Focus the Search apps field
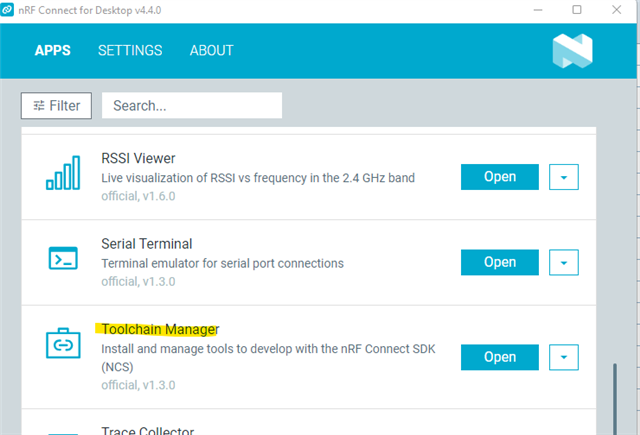 (x=192, y=106)
